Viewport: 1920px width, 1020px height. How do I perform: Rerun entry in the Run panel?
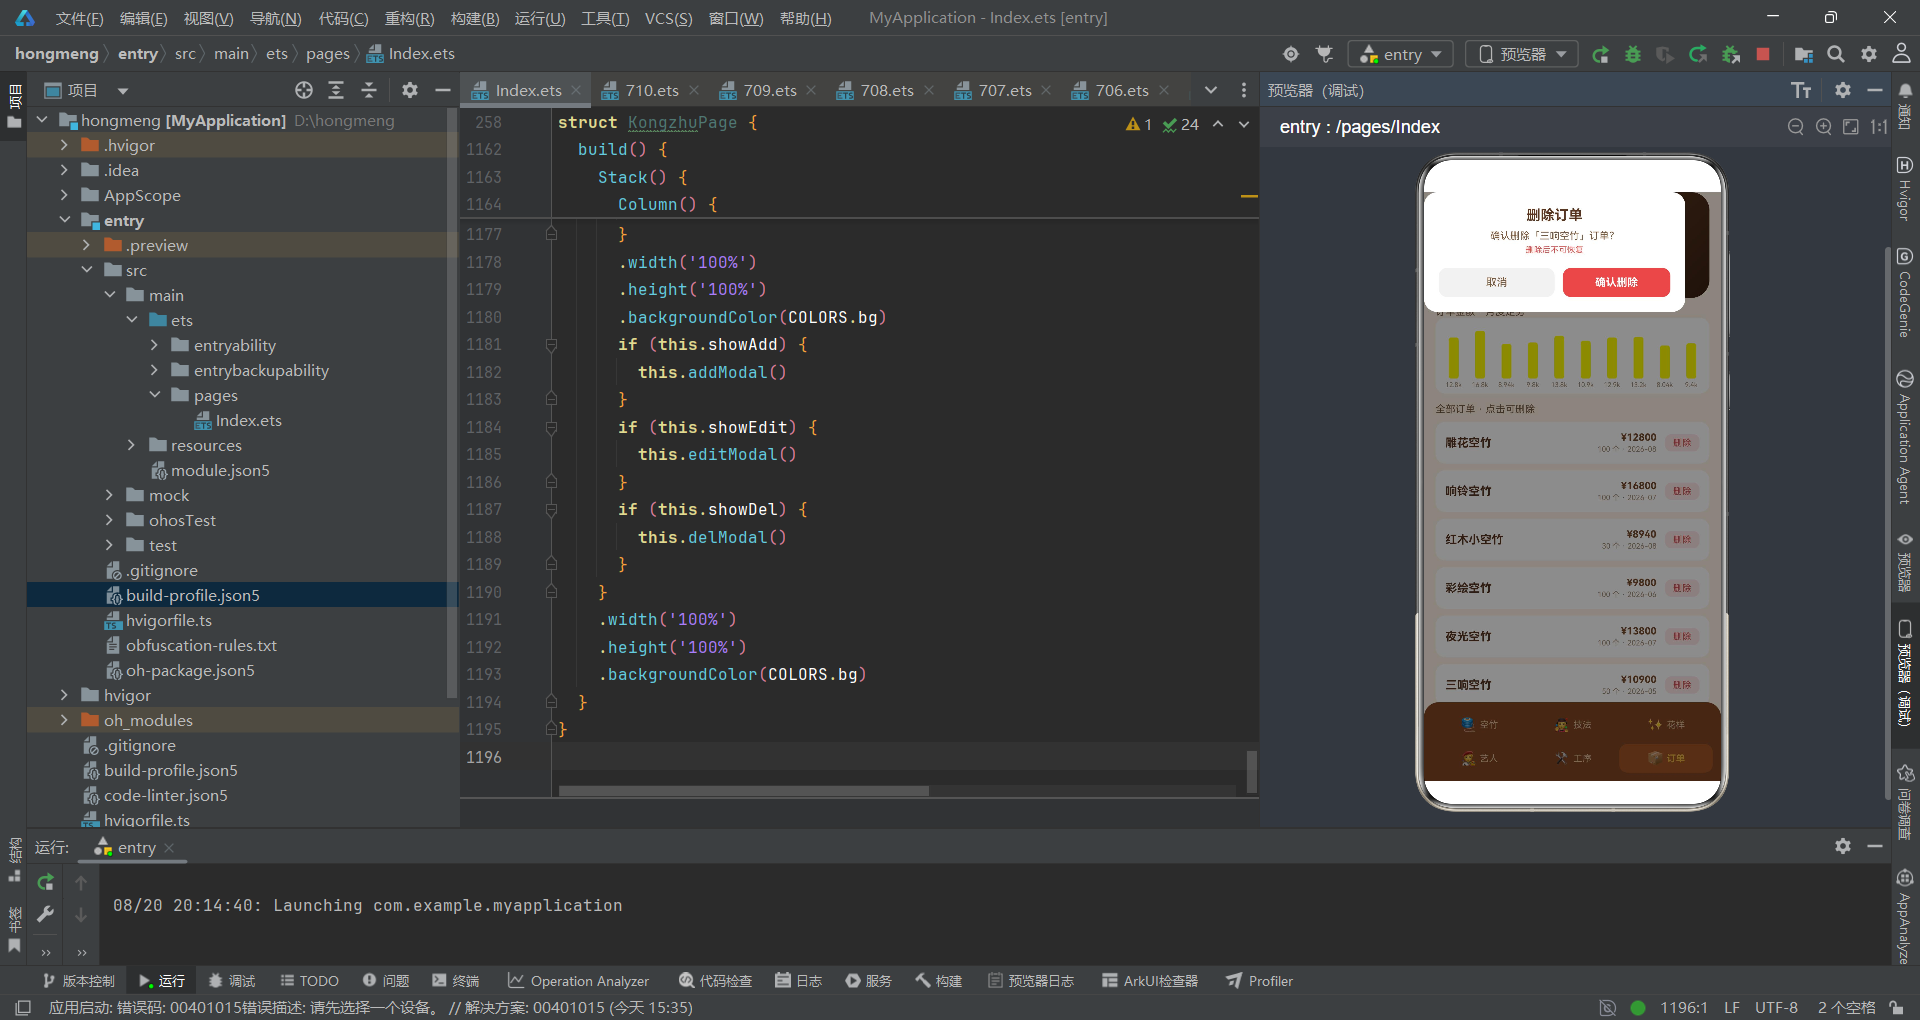[x=45, y=882]
